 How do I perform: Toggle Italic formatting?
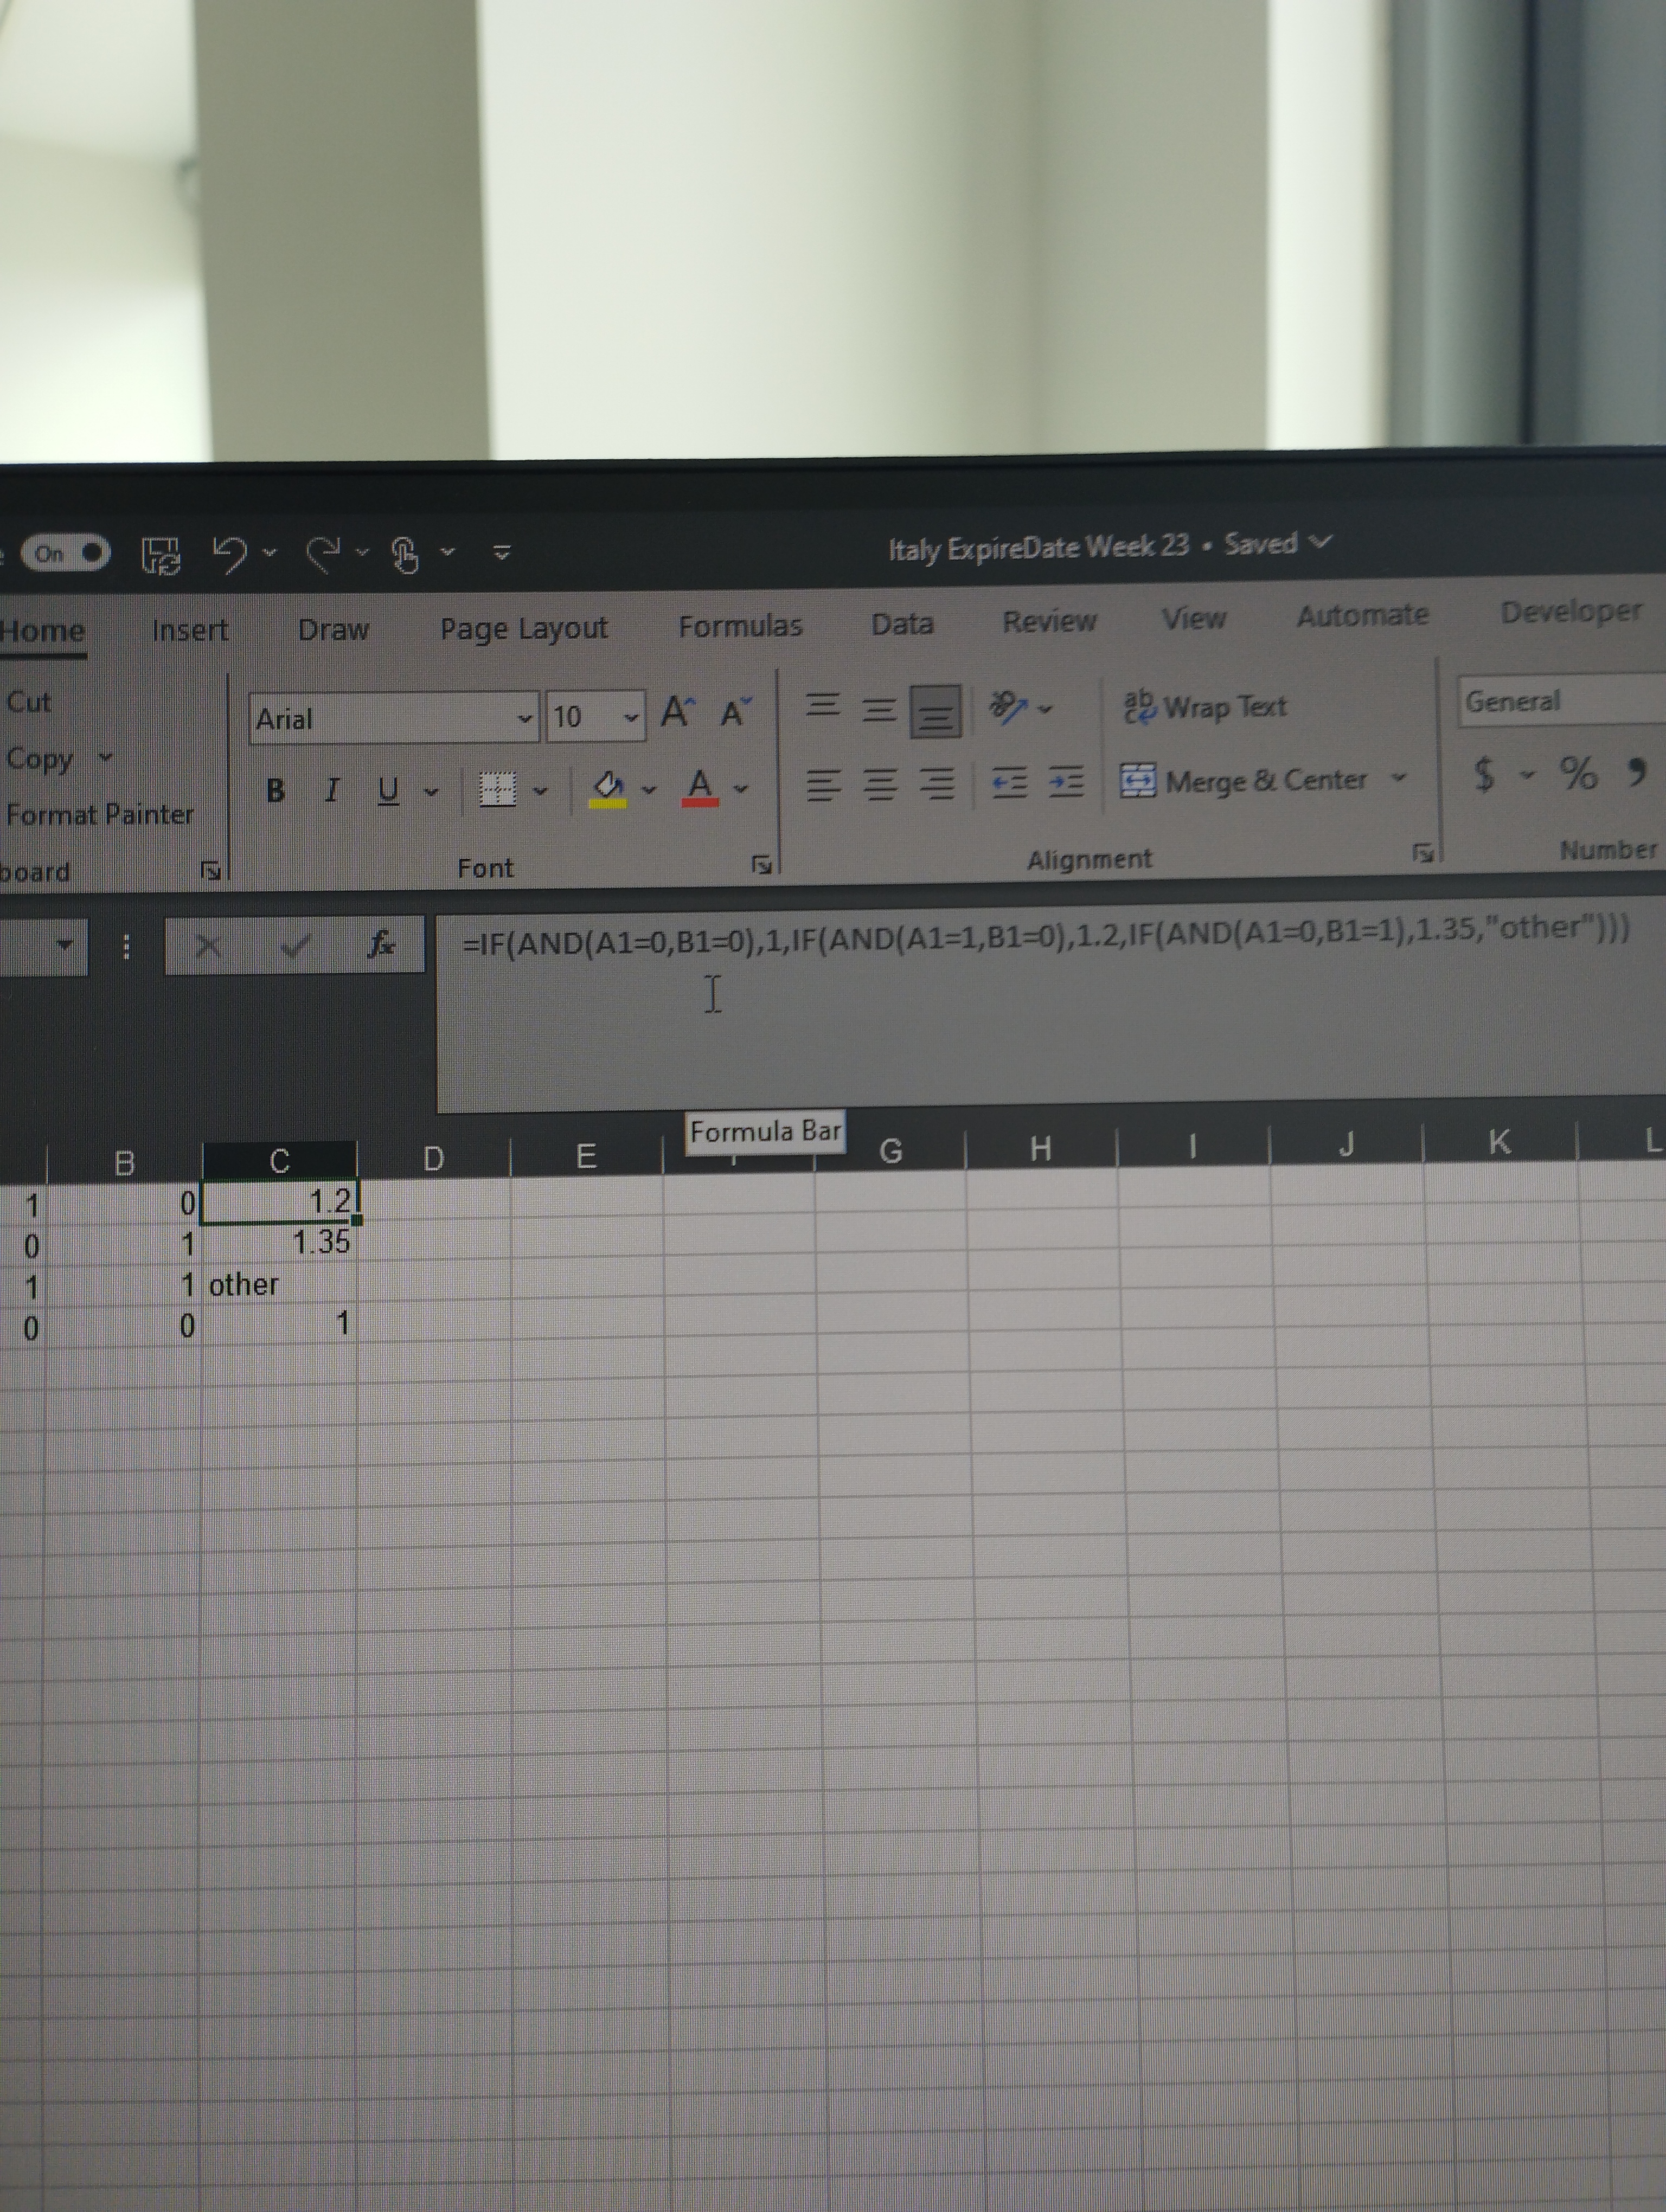332,791
